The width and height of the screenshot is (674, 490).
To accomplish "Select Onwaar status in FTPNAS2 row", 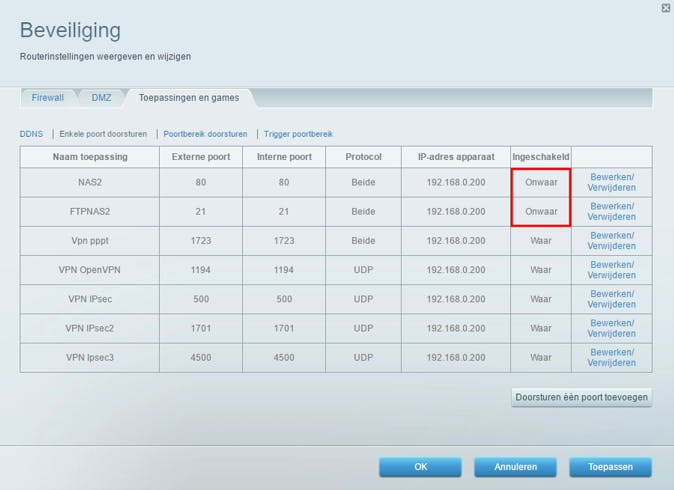I will tap(541, 211).
